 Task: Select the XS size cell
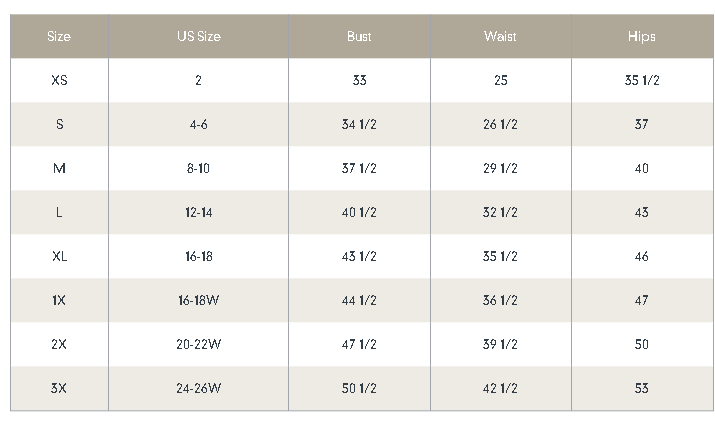(59, 81)
